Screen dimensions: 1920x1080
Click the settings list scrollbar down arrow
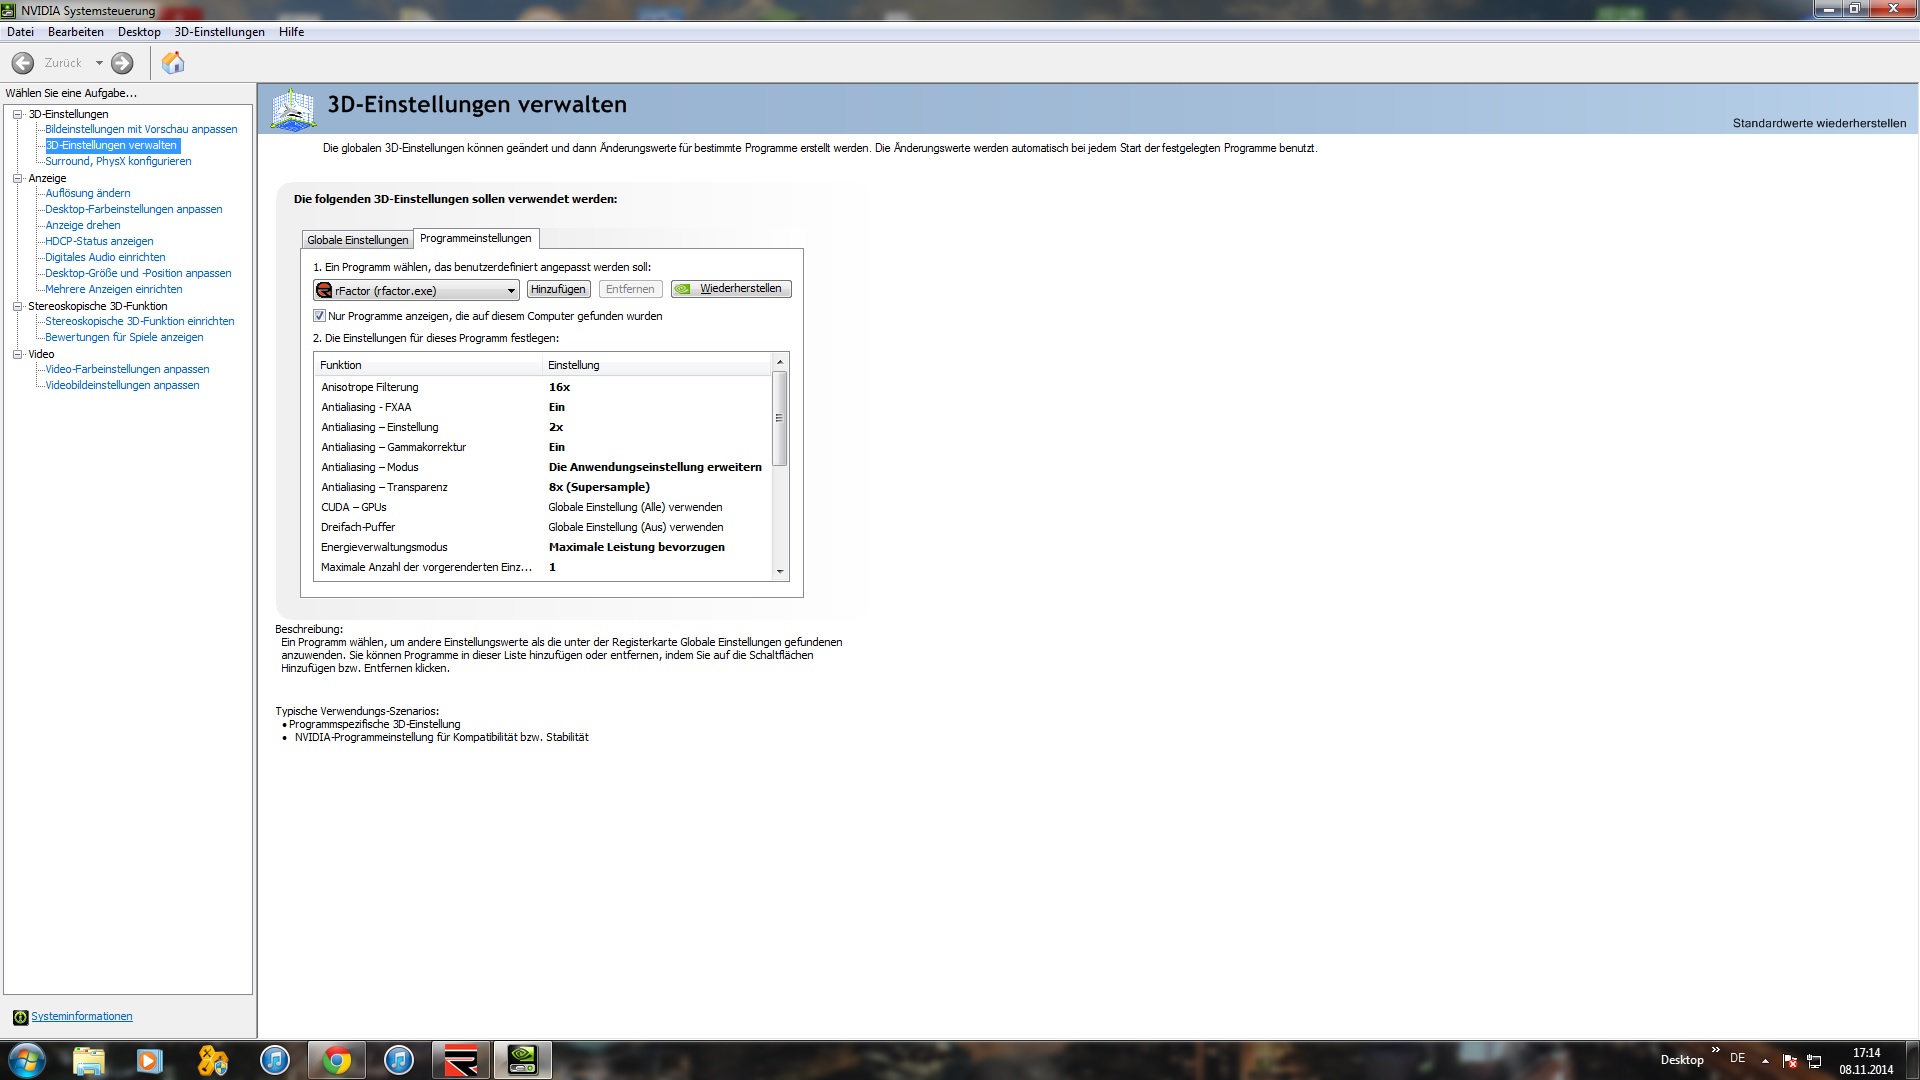pyautogui.click(x=780, y=572)
